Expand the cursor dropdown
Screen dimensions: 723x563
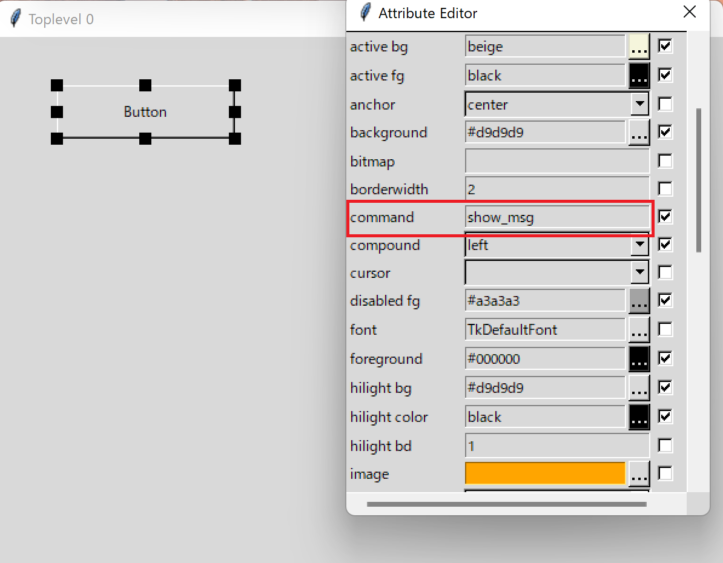coord(640,272)
